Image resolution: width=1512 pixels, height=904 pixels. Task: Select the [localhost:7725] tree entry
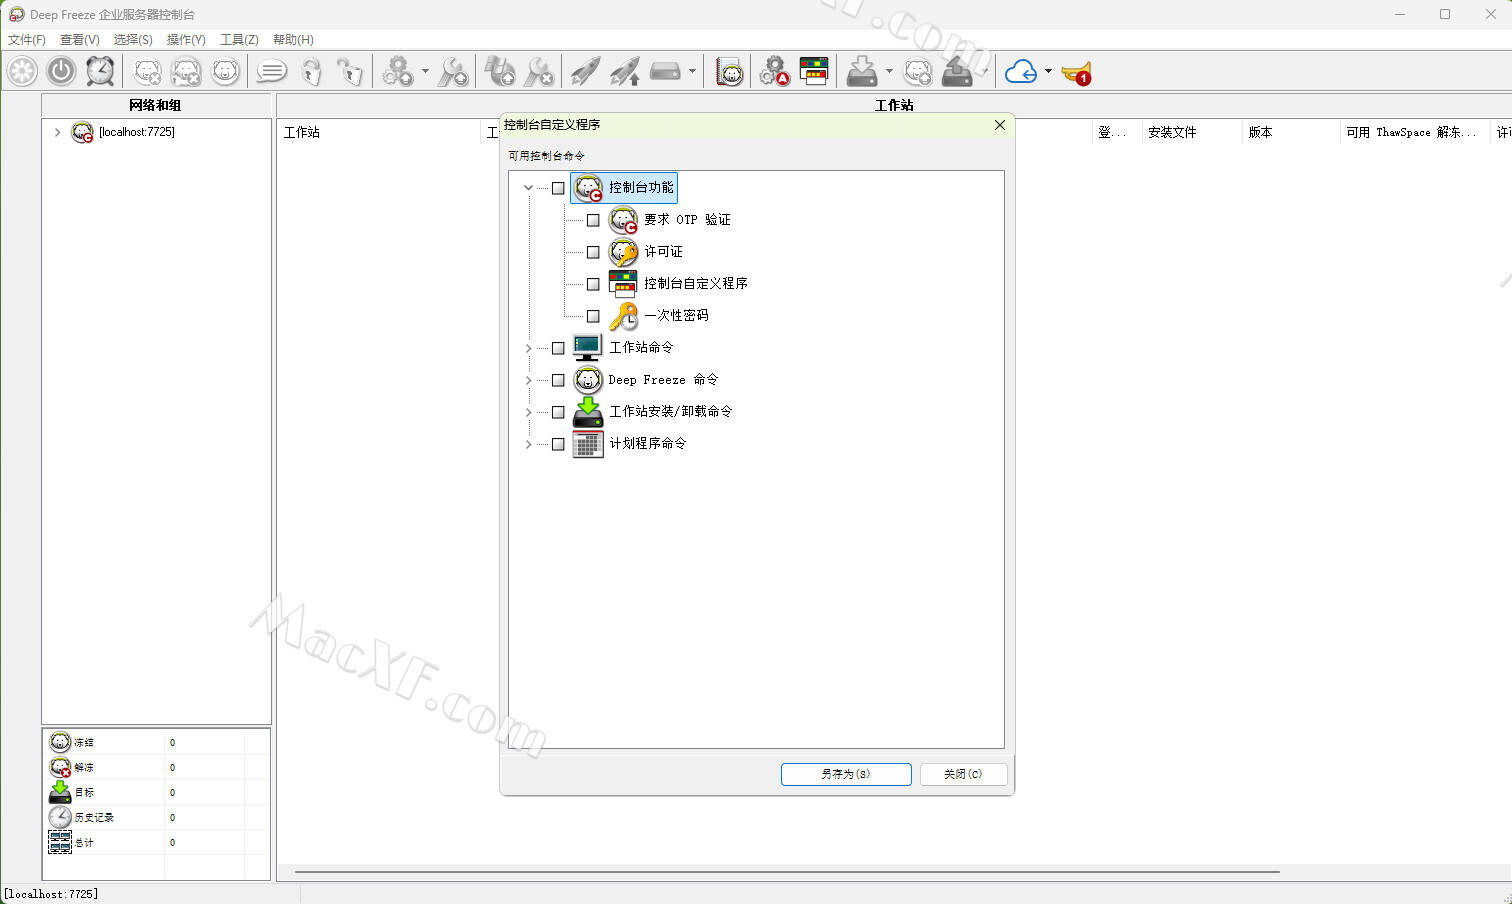(137, 132)
